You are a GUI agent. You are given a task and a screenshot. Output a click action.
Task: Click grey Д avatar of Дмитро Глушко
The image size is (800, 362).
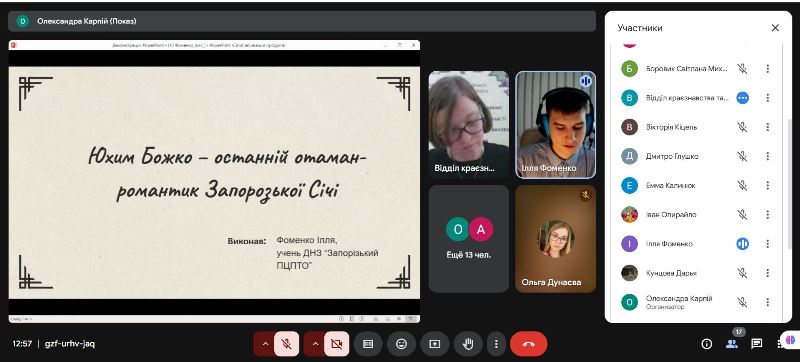630,156
